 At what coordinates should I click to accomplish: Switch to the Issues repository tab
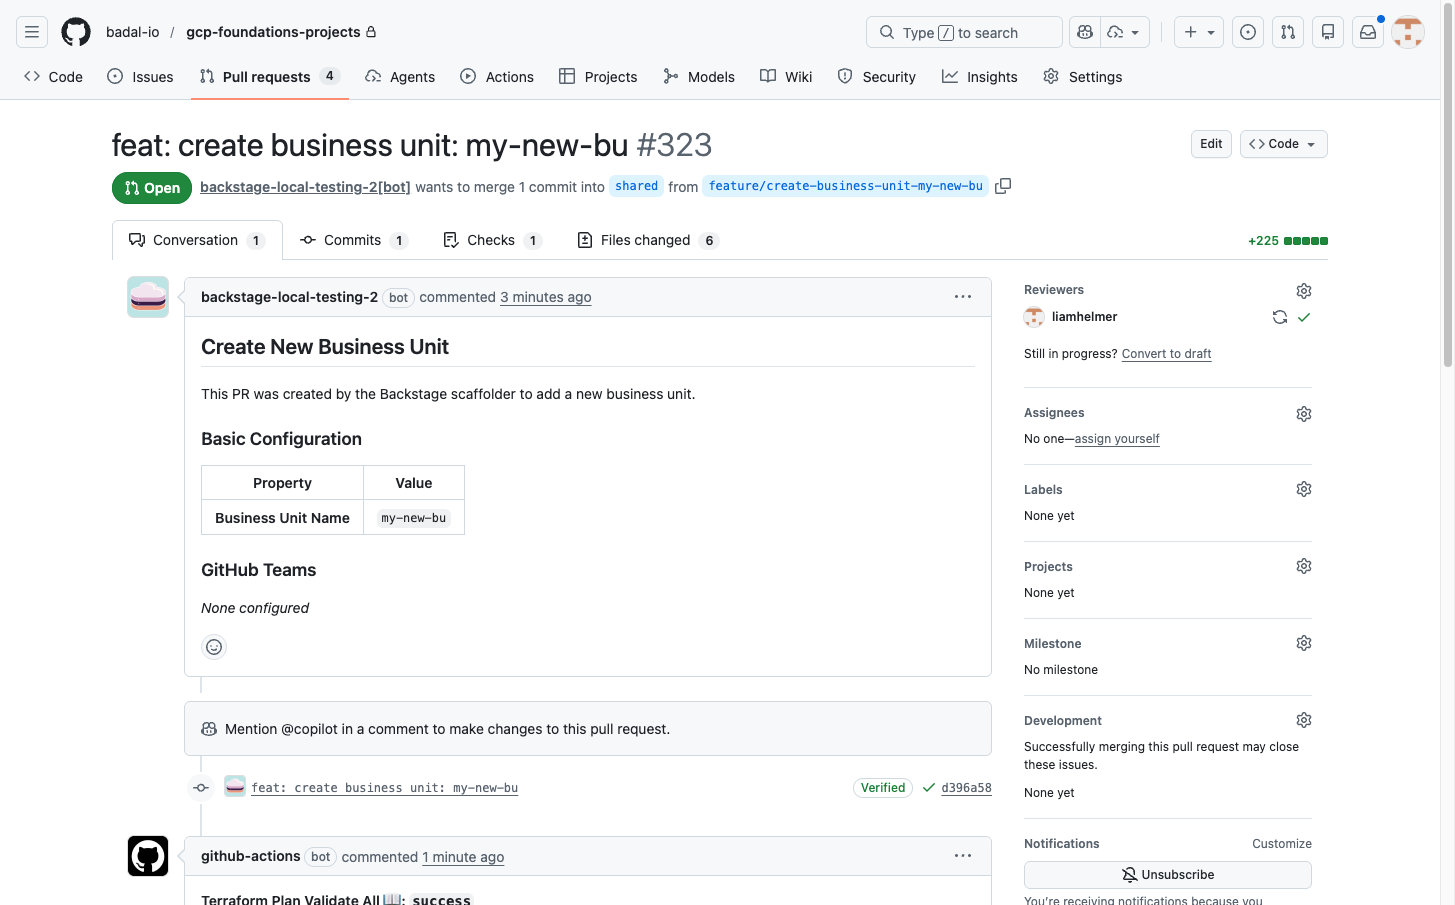(140, 77)
